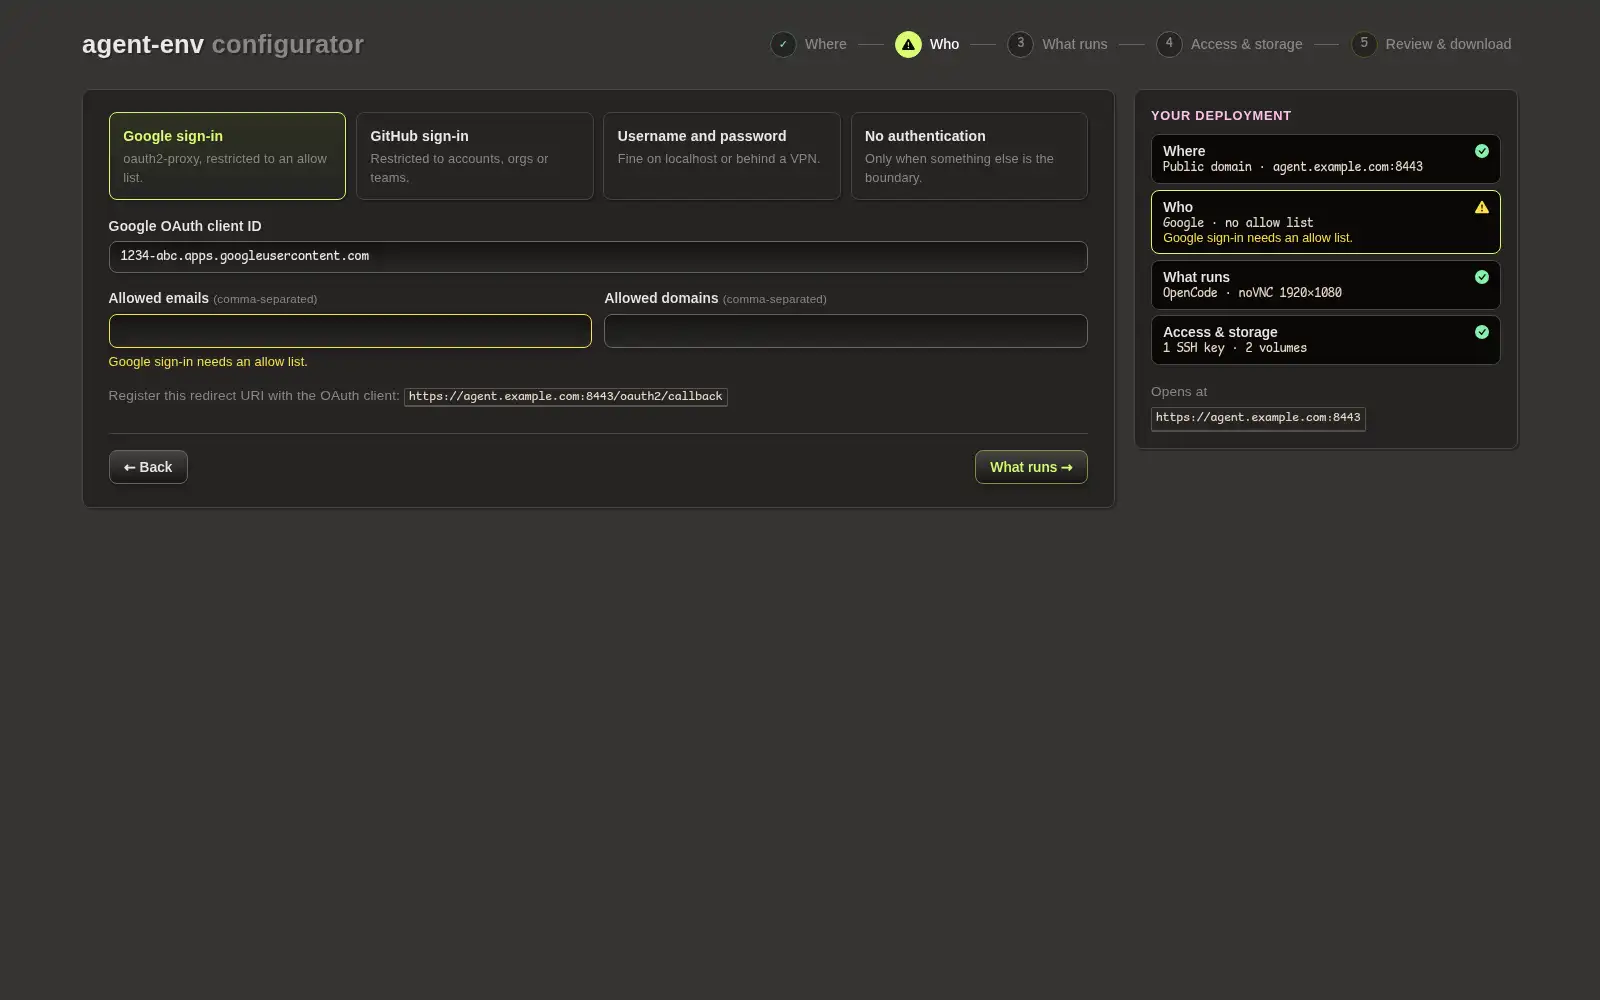The image size is (1600, 1000).
Task: Click the YOUR DEPLOYMENT heading
Action: pyautogui.click(x=1221, y=116)
